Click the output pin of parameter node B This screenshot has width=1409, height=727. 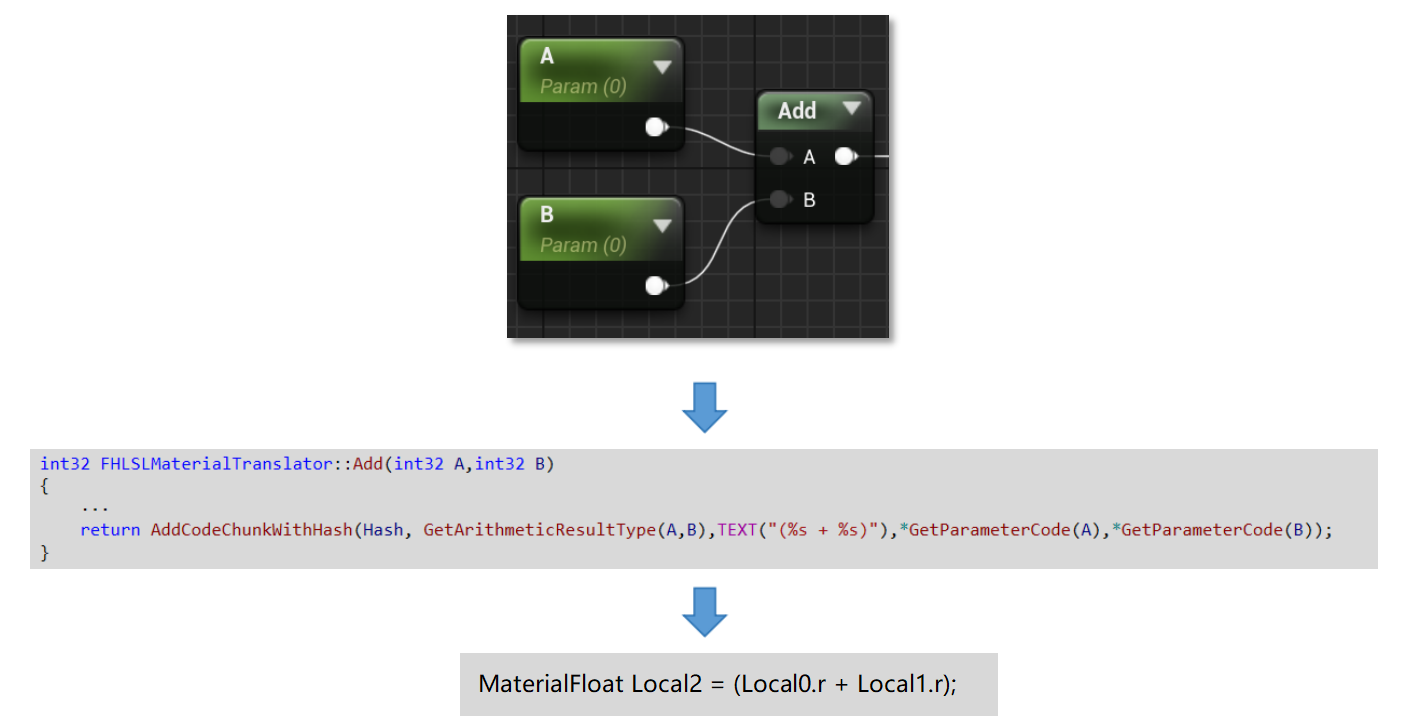(655, 286)
